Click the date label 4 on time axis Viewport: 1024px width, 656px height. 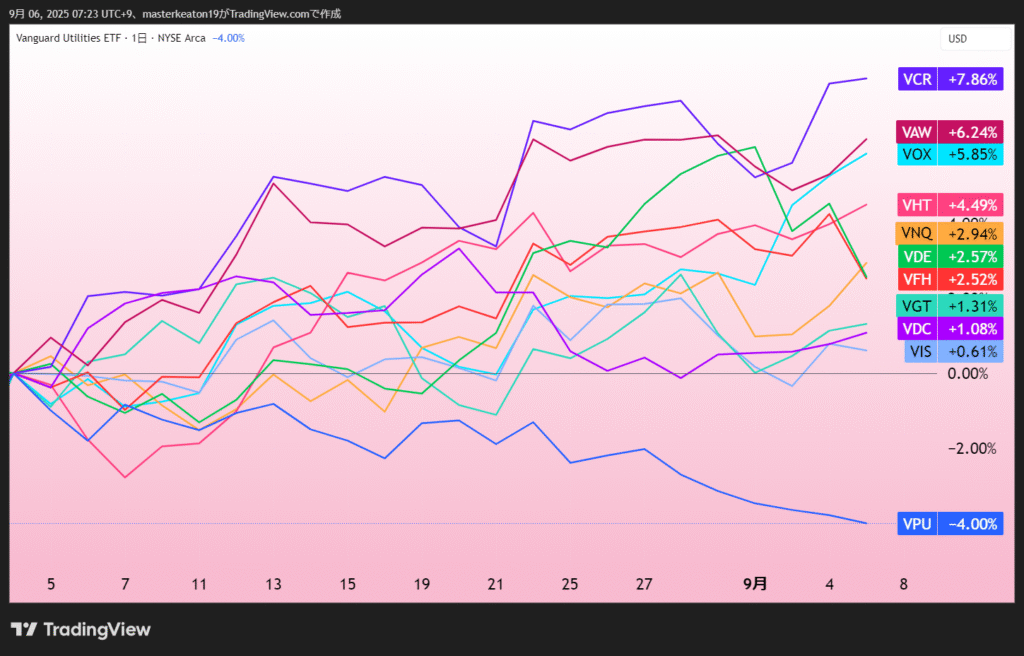(829, 584)
